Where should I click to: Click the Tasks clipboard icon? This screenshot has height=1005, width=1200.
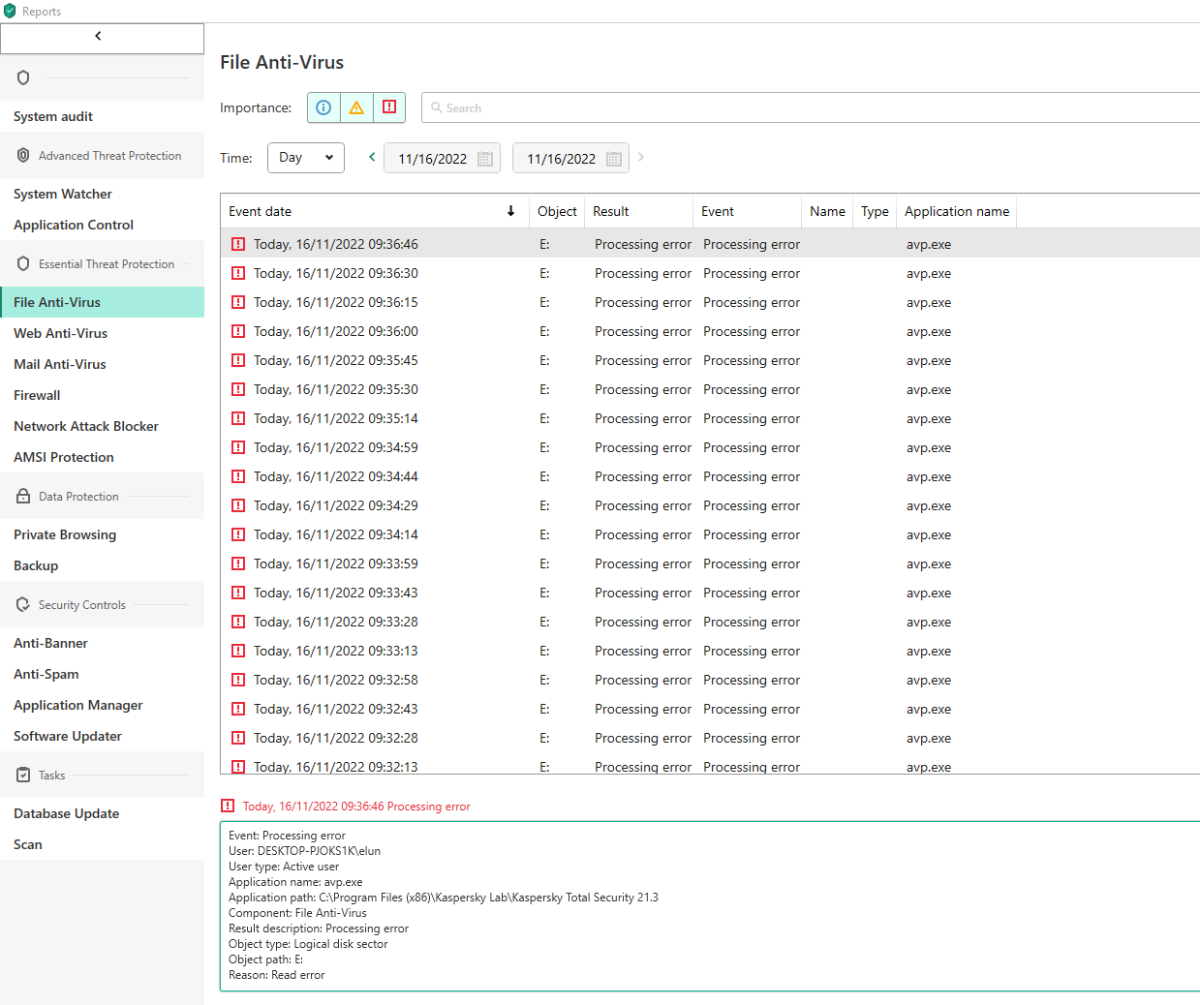[x=23, y=775]
